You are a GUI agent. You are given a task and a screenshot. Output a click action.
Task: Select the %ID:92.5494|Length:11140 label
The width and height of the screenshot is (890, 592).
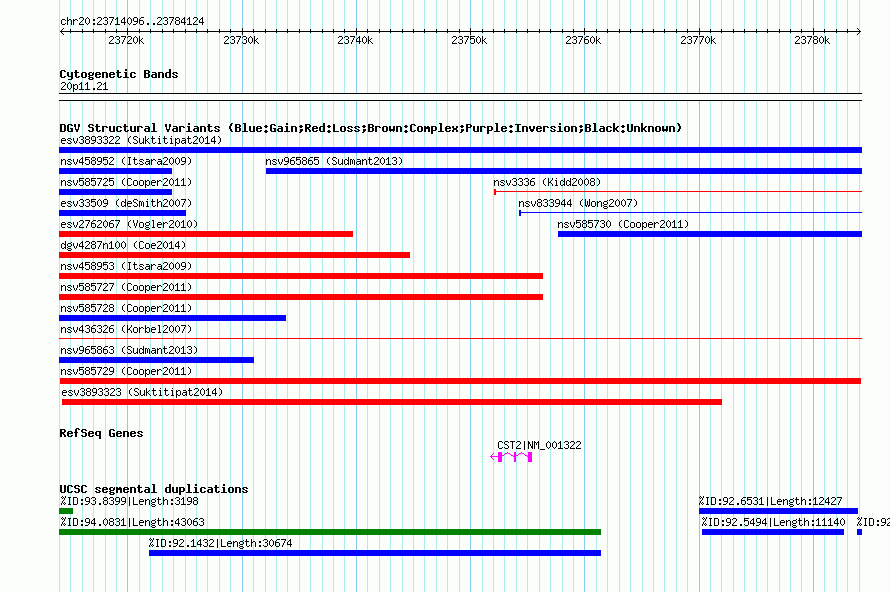pyautogui.click(x=773, y=522)
